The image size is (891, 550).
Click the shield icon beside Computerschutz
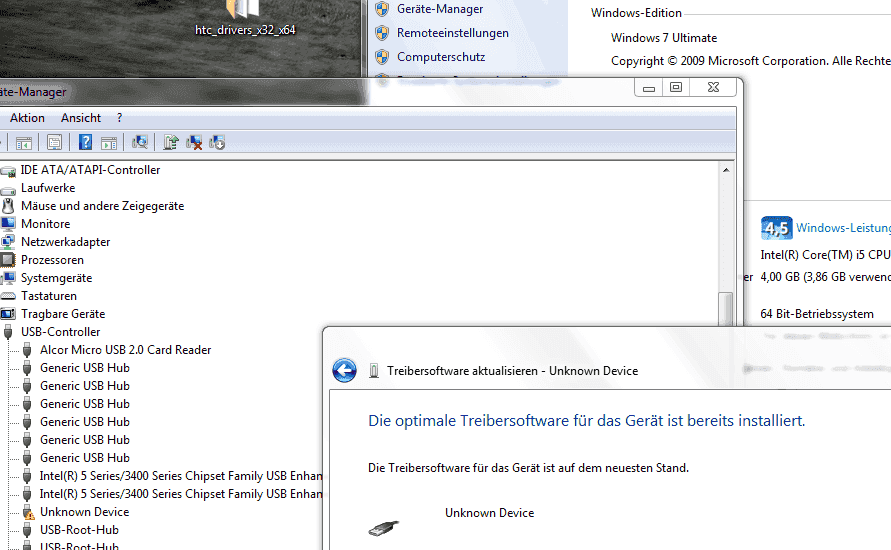[x=382, y=57]
